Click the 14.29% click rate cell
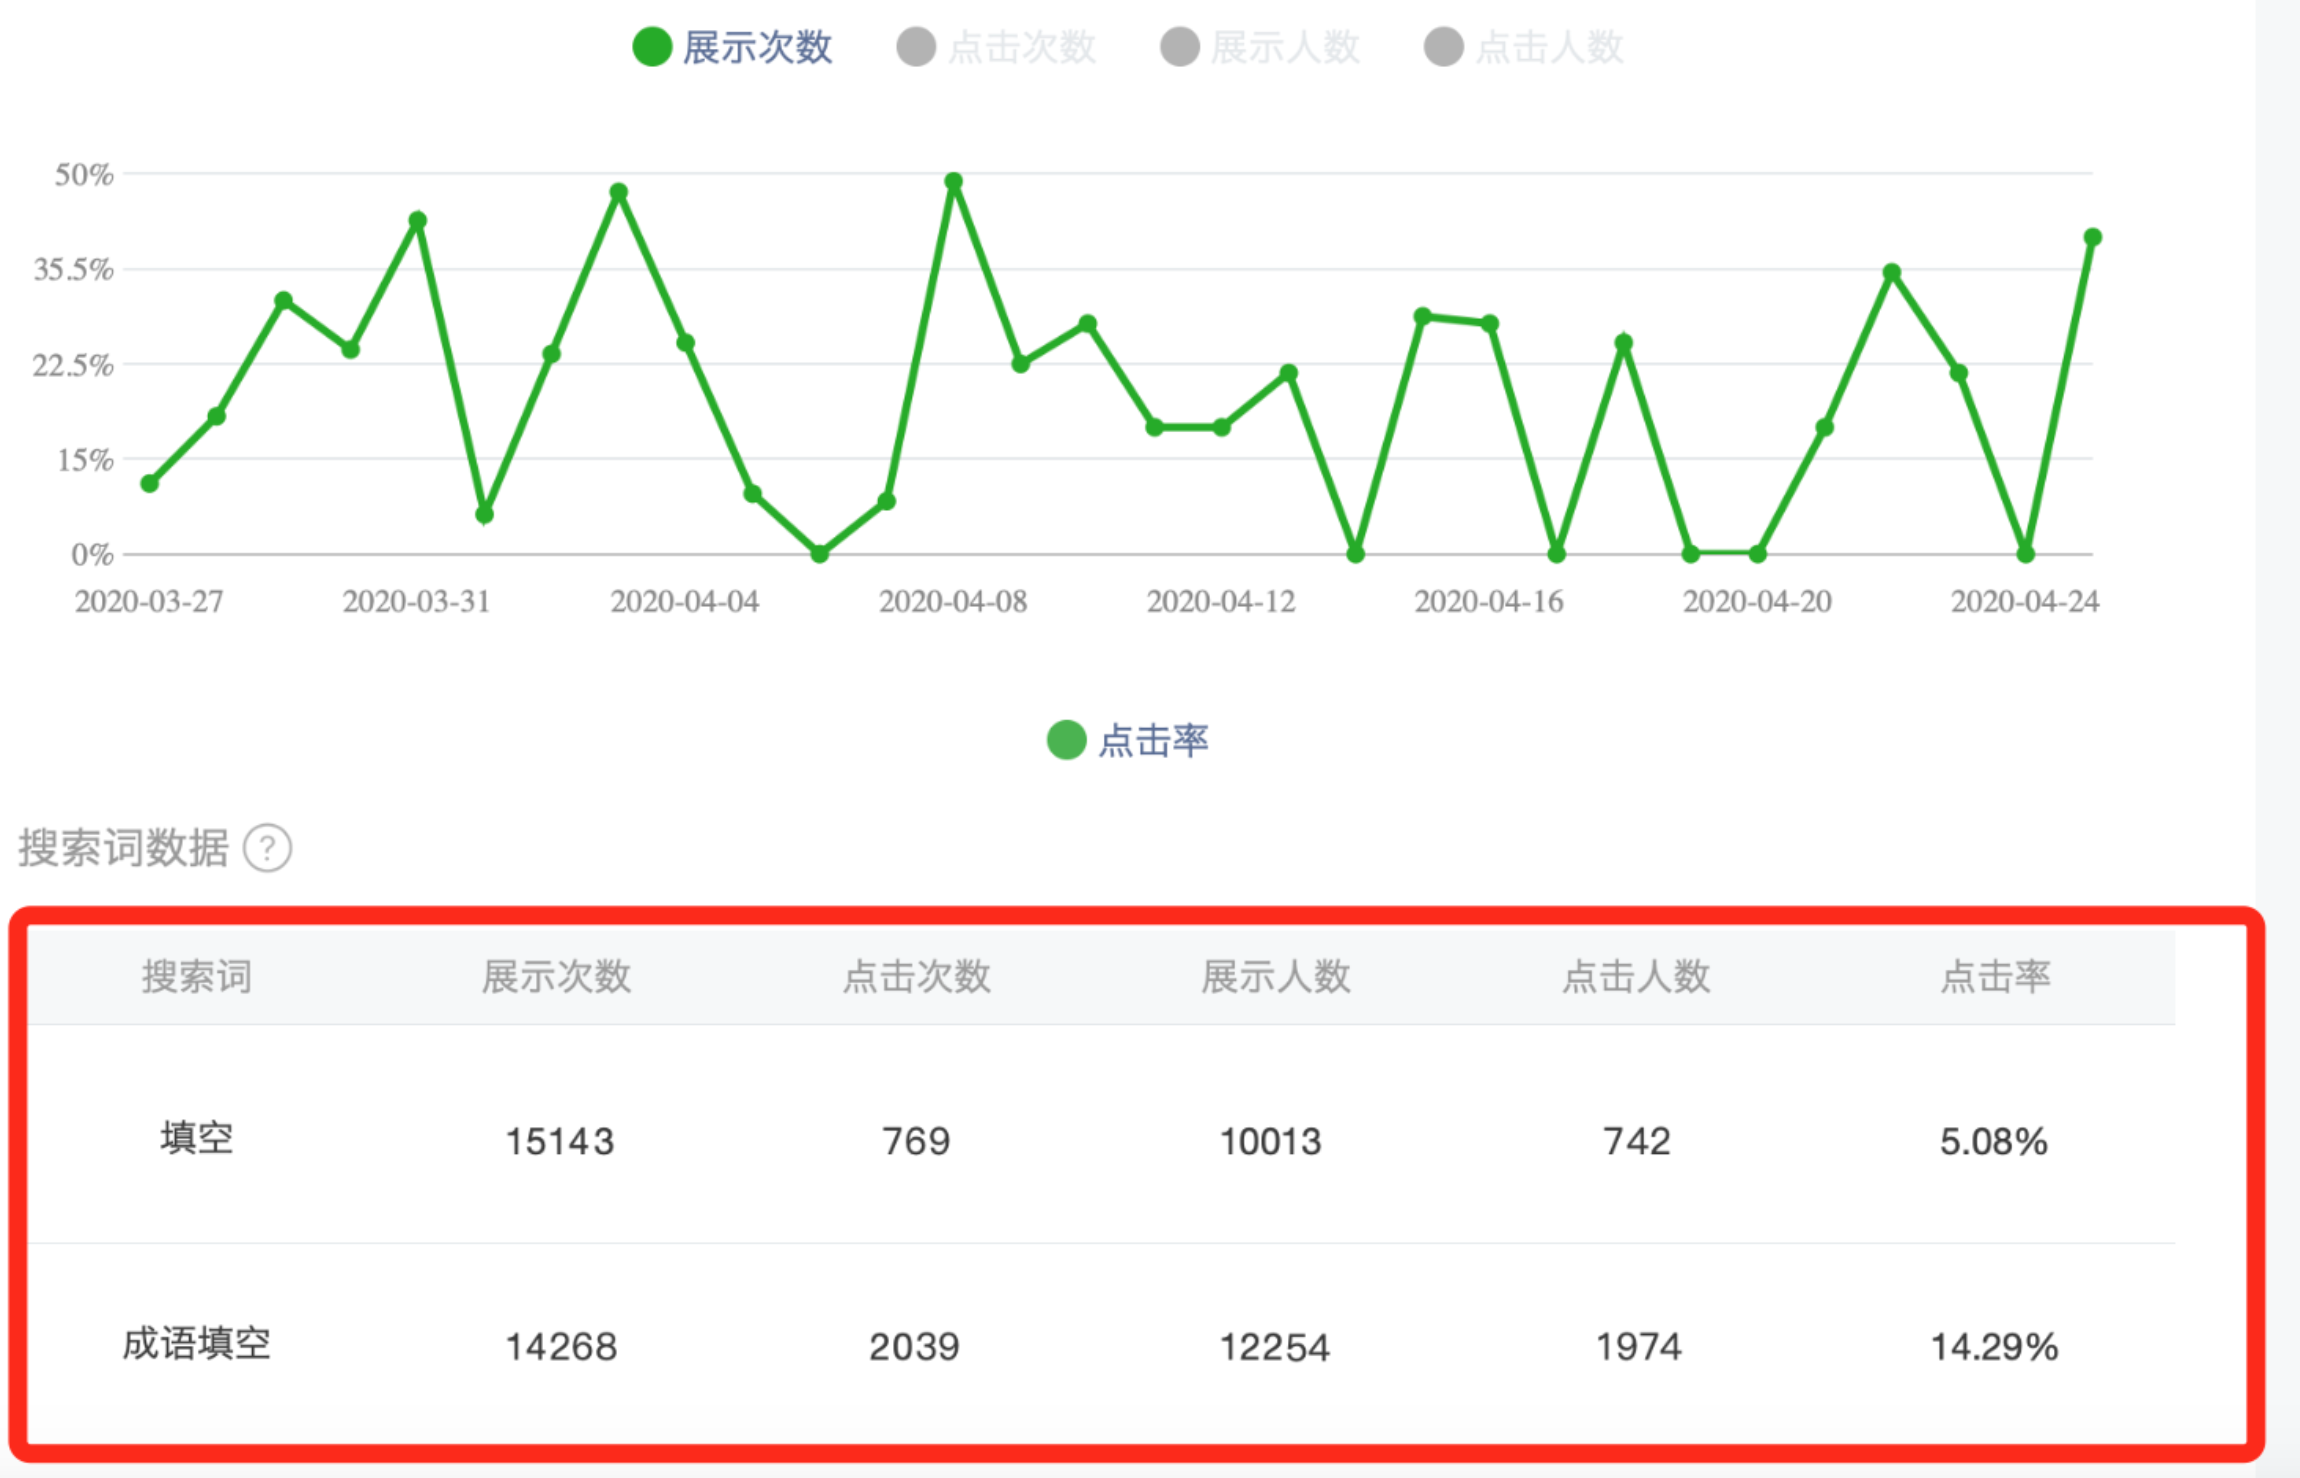The height and width of the screenshot is (1478, 2300). (1994, 1347)
